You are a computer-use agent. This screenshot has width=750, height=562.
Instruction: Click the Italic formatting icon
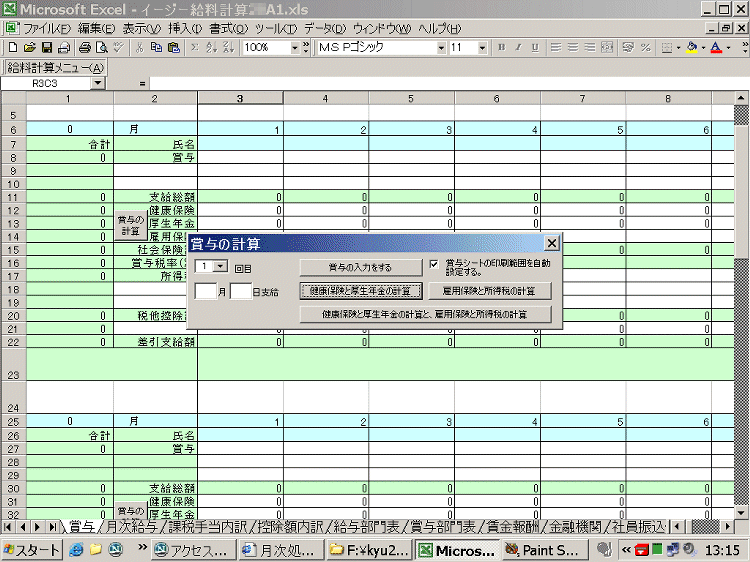(x=518, y=47)
